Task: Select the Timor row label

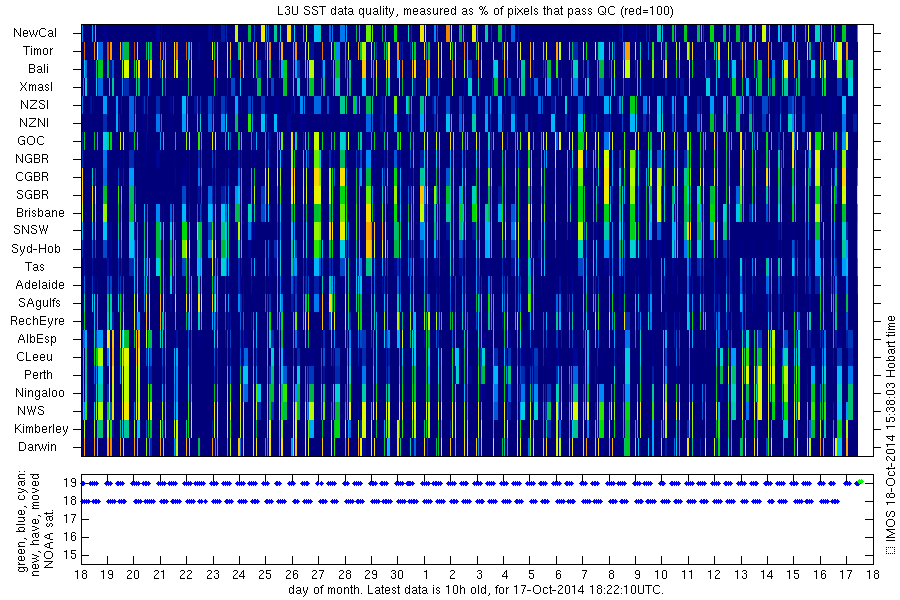Action: pyautogui.click(x=38, y=51)
